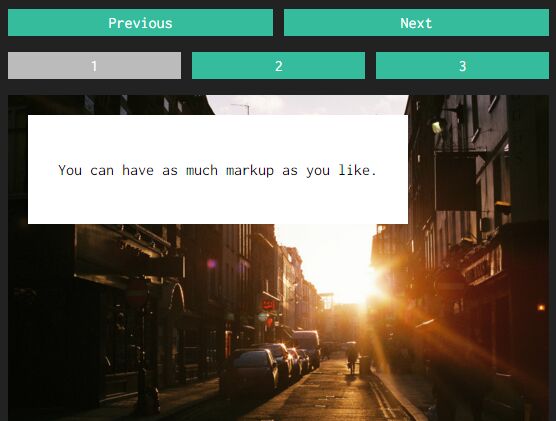The height and width of the screenshot is (421, 556).
Task: Click the word "markup" in caption
Action: pos(250,171)
